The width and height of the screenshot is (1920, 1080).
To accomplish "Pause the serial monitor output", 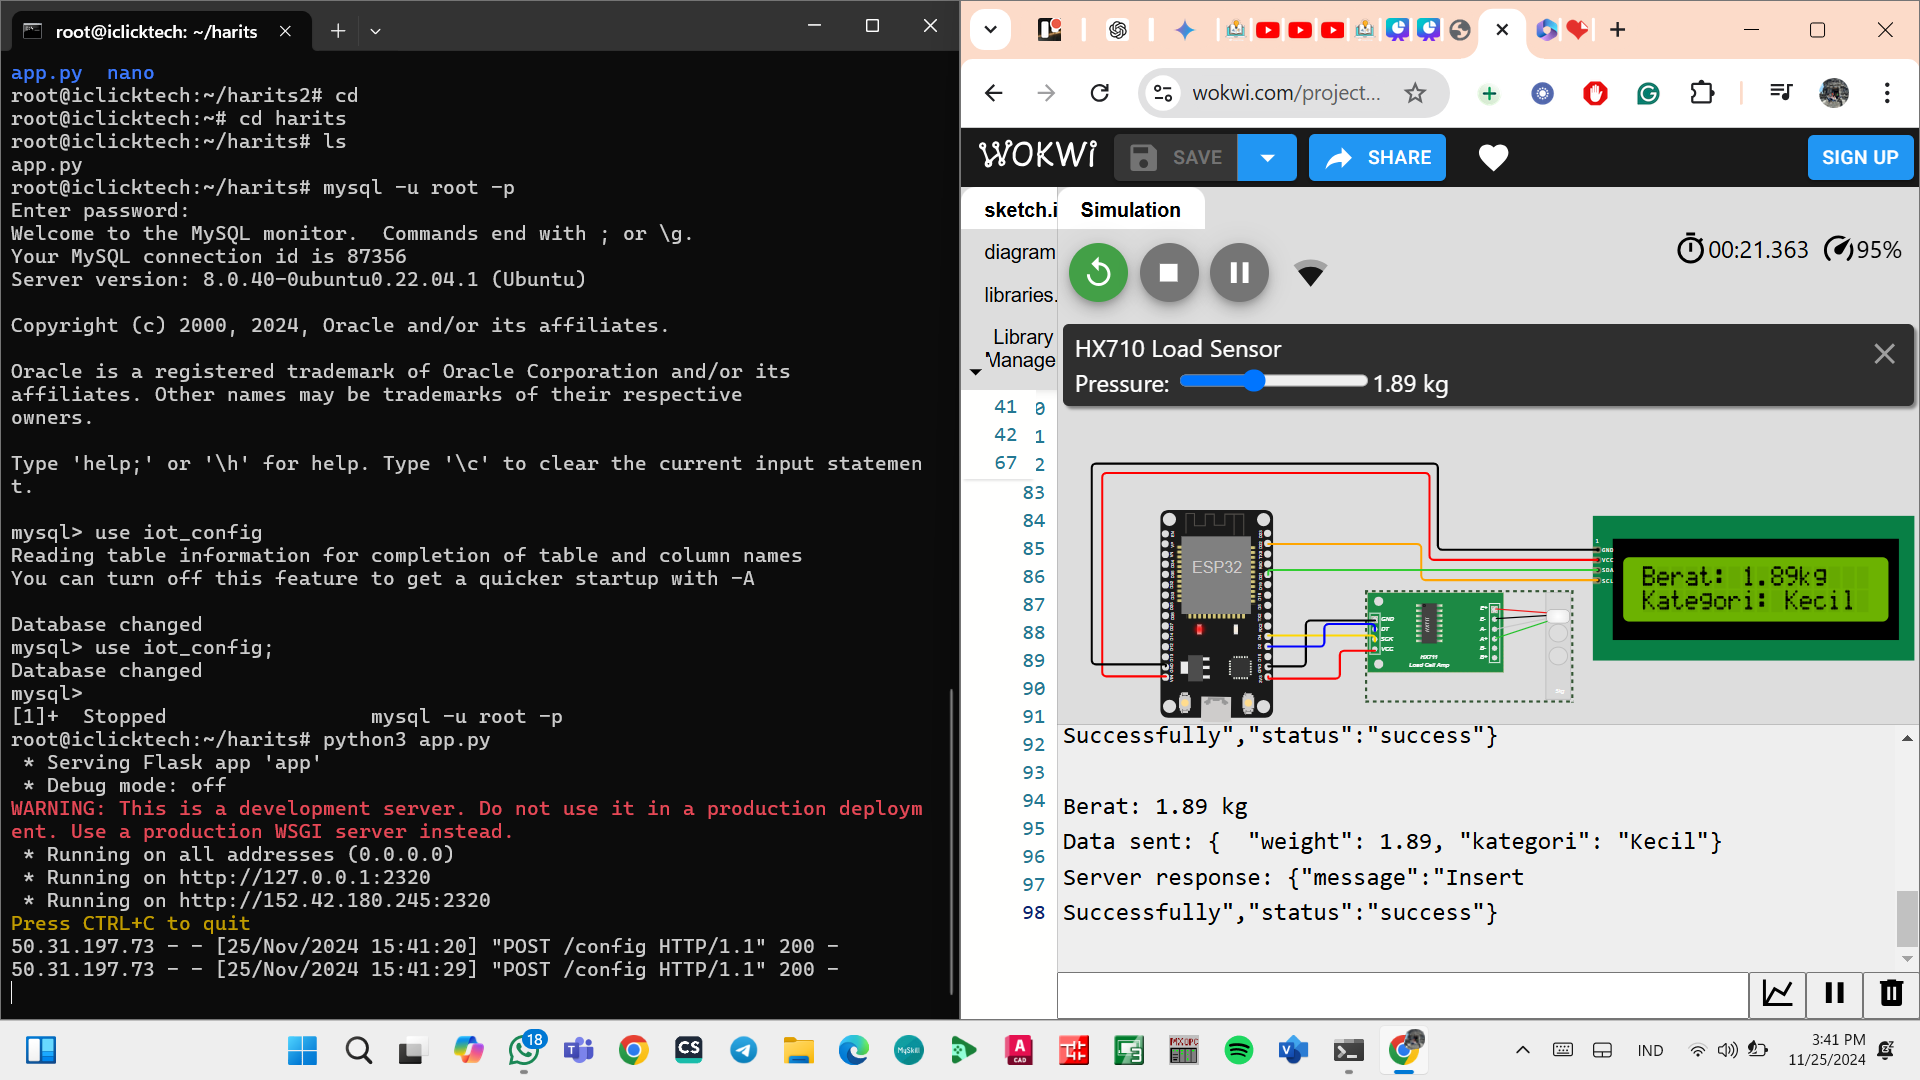I will click(1834, 993).
